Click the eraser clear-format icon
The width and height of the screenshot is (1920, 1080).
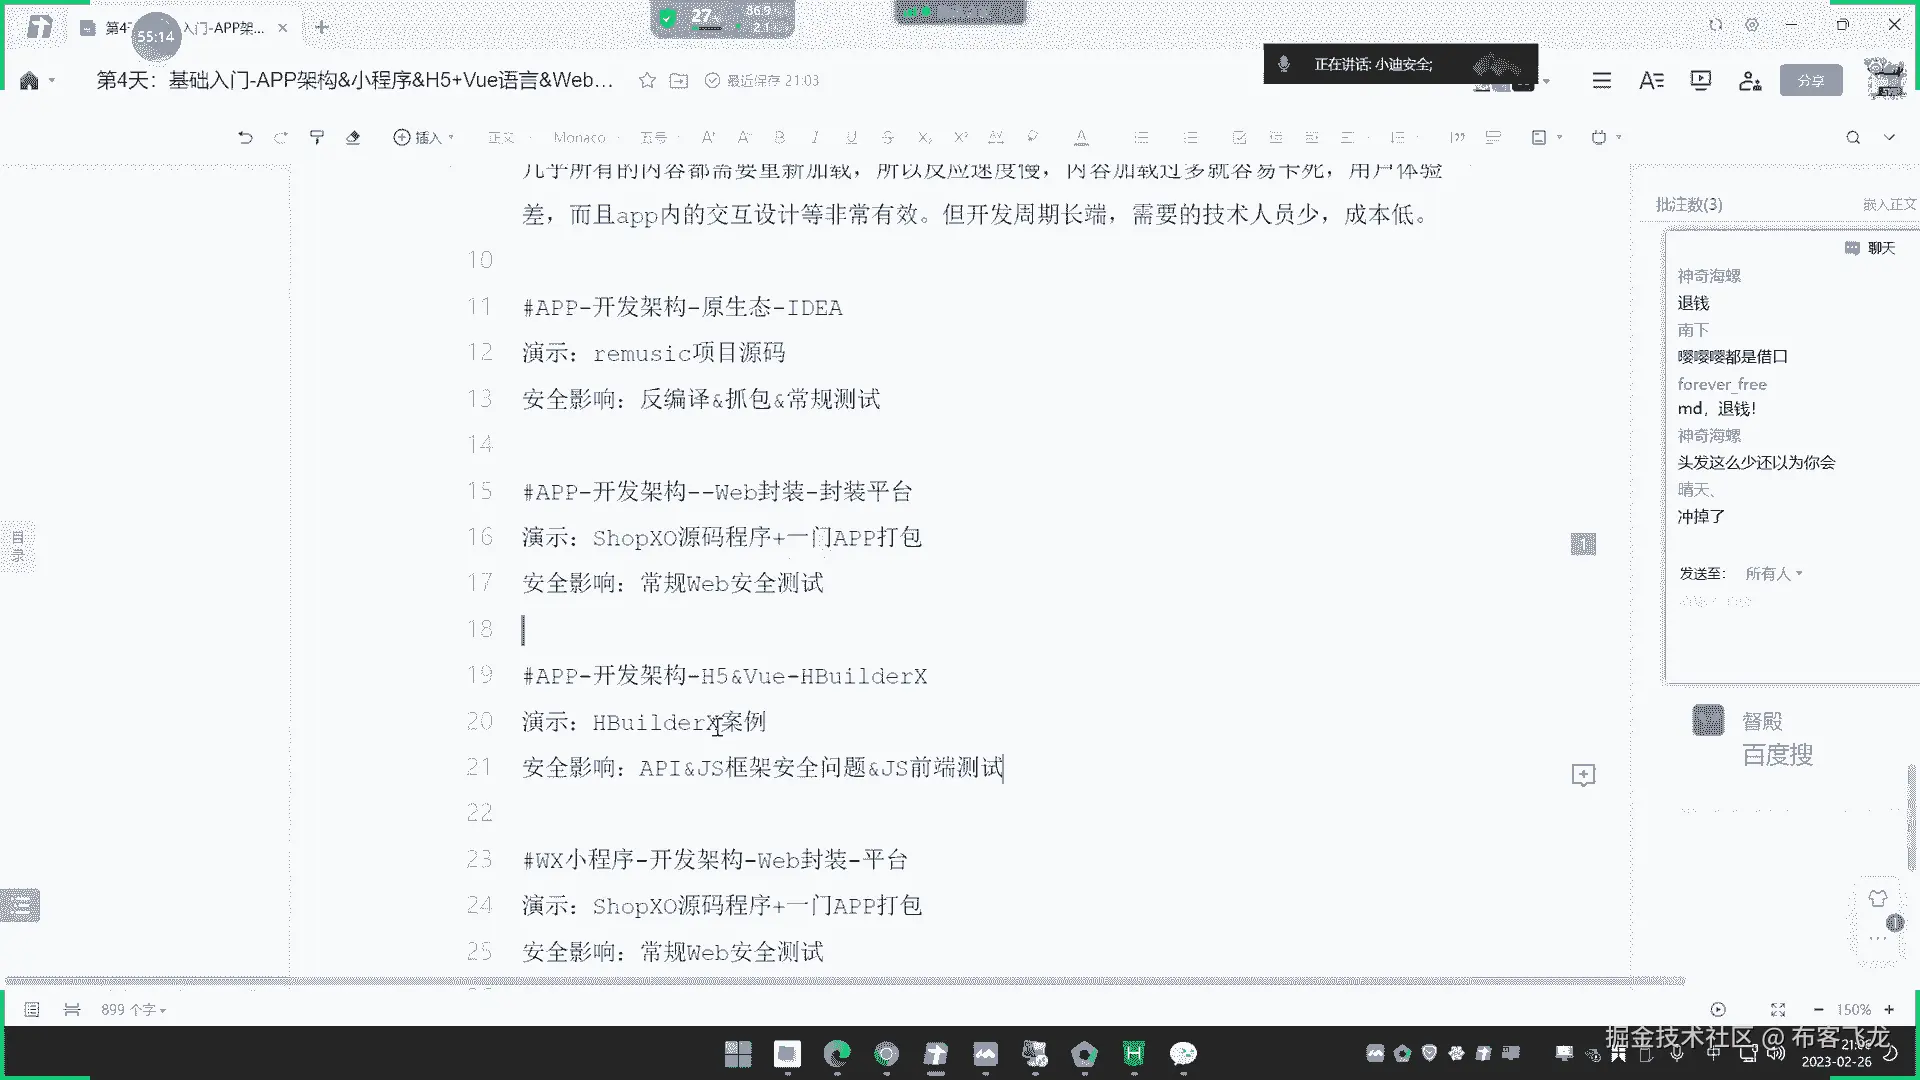tap(353, 138)
